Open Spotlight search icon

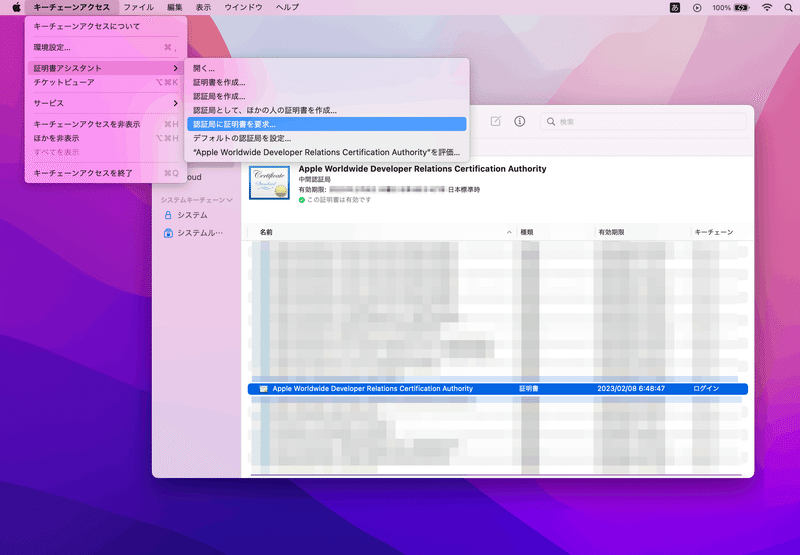point(788,8)
